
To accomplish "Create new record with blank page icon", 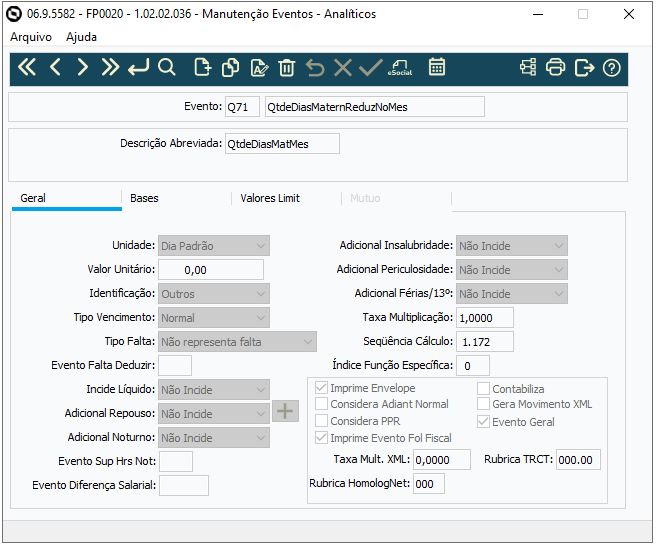I will tap(203, 67).
